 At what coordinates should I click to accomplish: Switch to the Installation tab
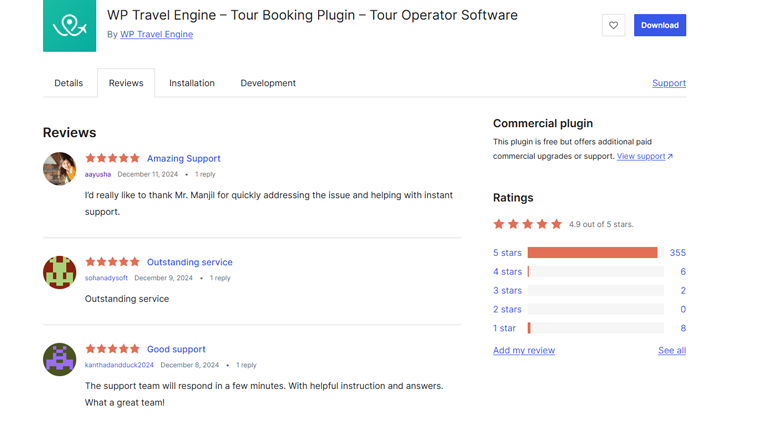click(x=192, y=83)
